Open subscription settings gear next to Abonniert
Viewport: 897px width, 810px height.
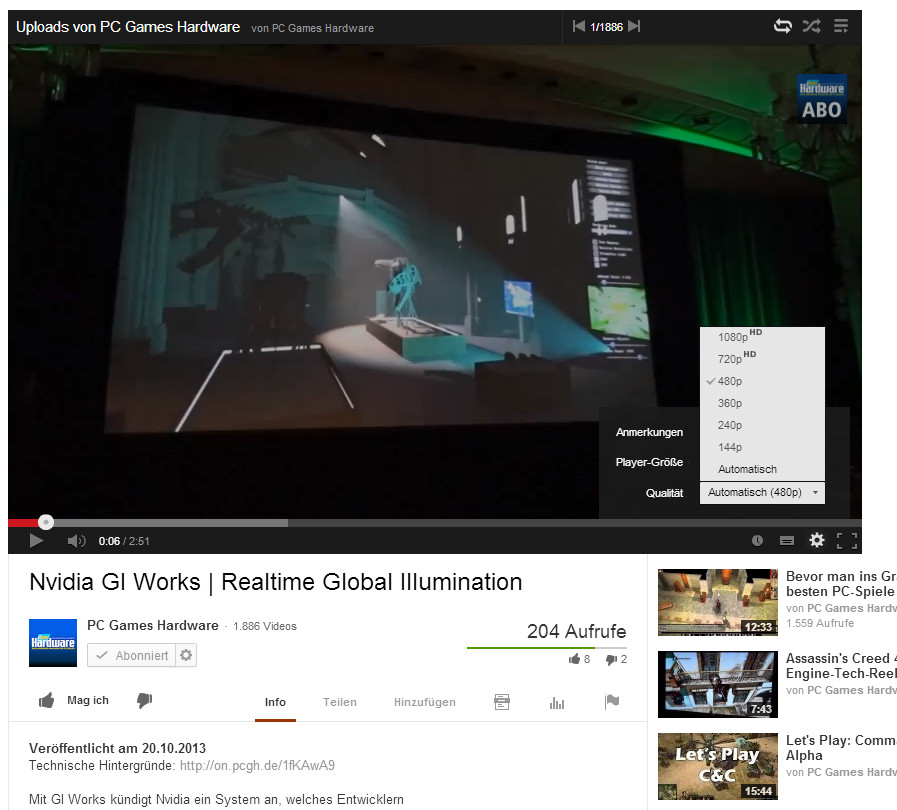coord(186,656)
